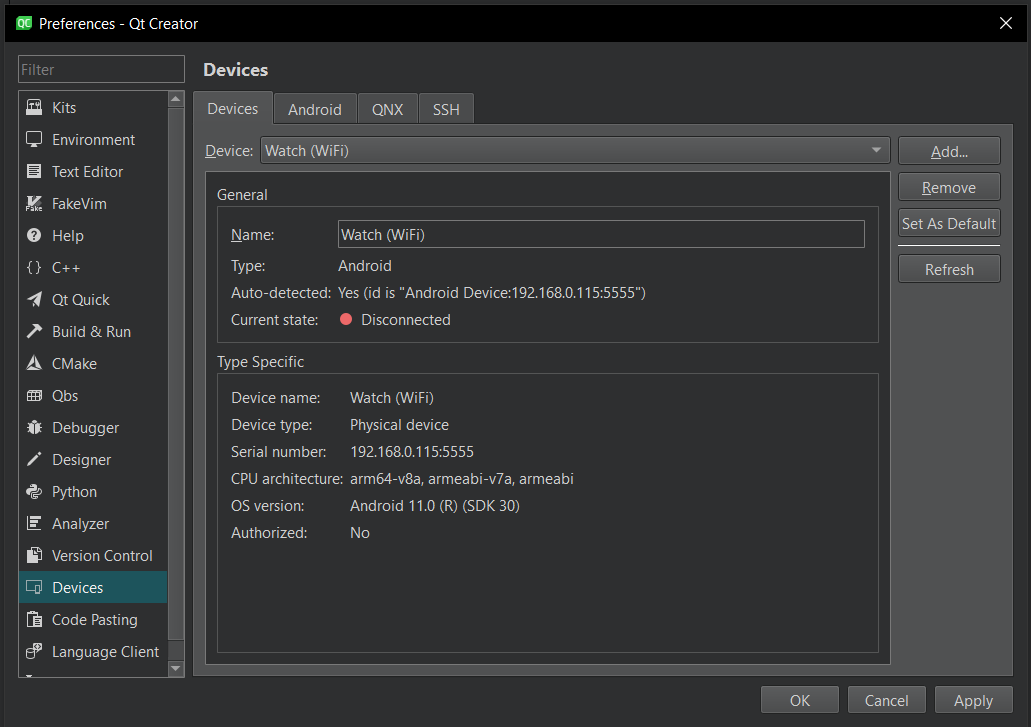1031x727 pixels.
Task: Open the Qbs category icon
Action: [x=34, y=396]
